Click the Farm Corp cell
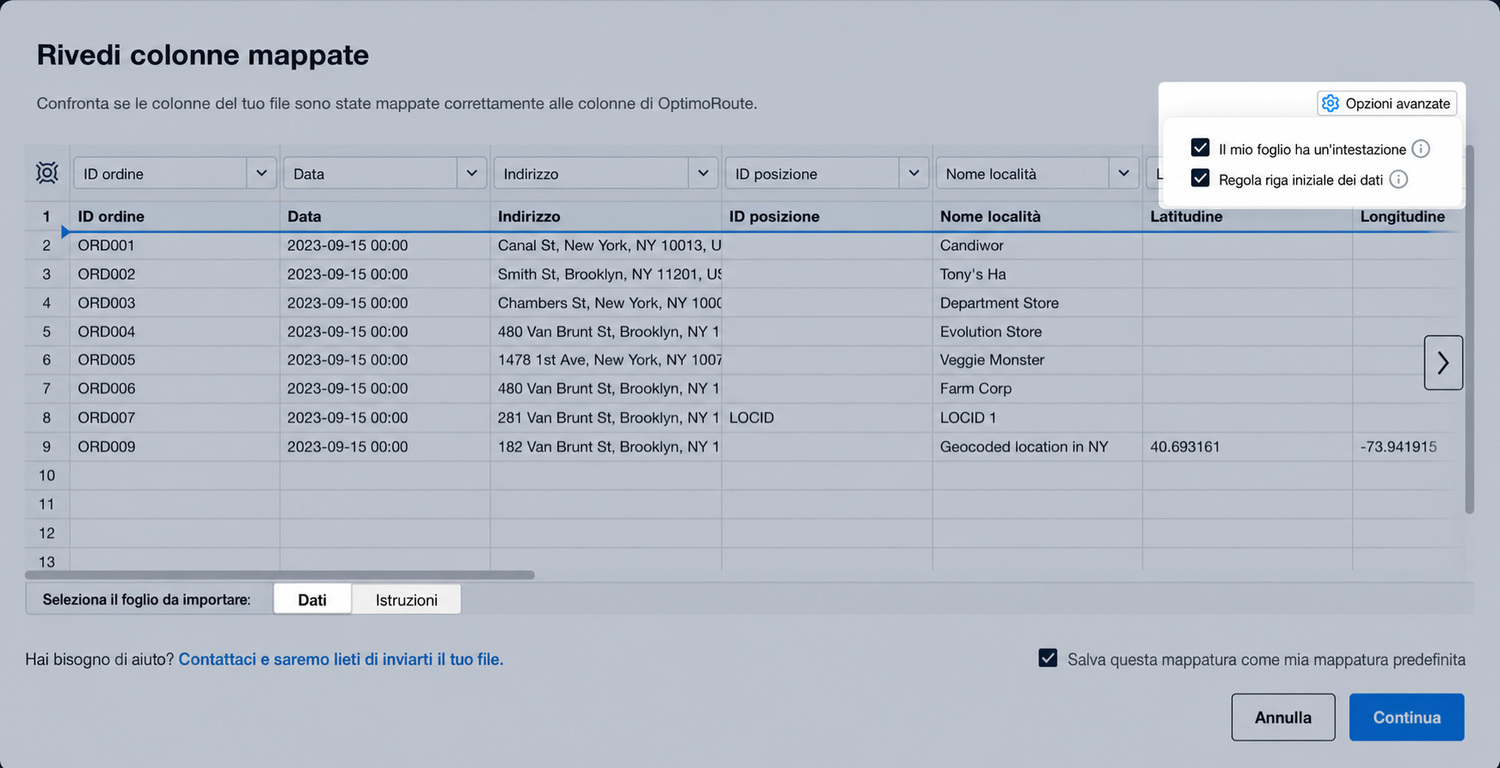This screenshot has width=1500, height=768. click(x=1037, y=388)
